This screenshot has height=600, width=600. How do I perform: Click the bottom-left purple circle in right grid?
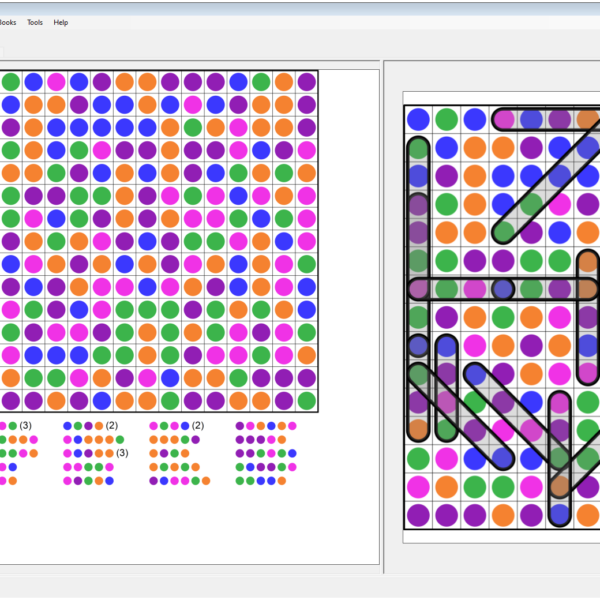(x=418, y=515)
